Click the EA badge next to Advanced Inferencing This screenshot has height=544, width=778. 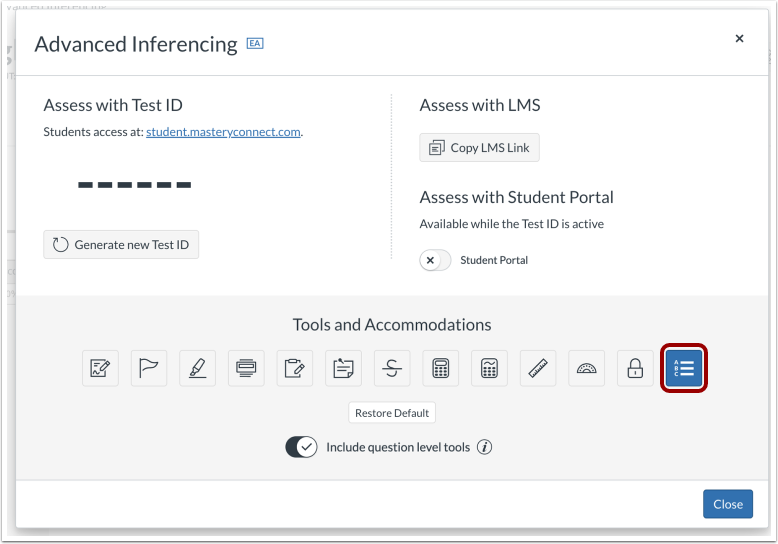click(255, 44)
